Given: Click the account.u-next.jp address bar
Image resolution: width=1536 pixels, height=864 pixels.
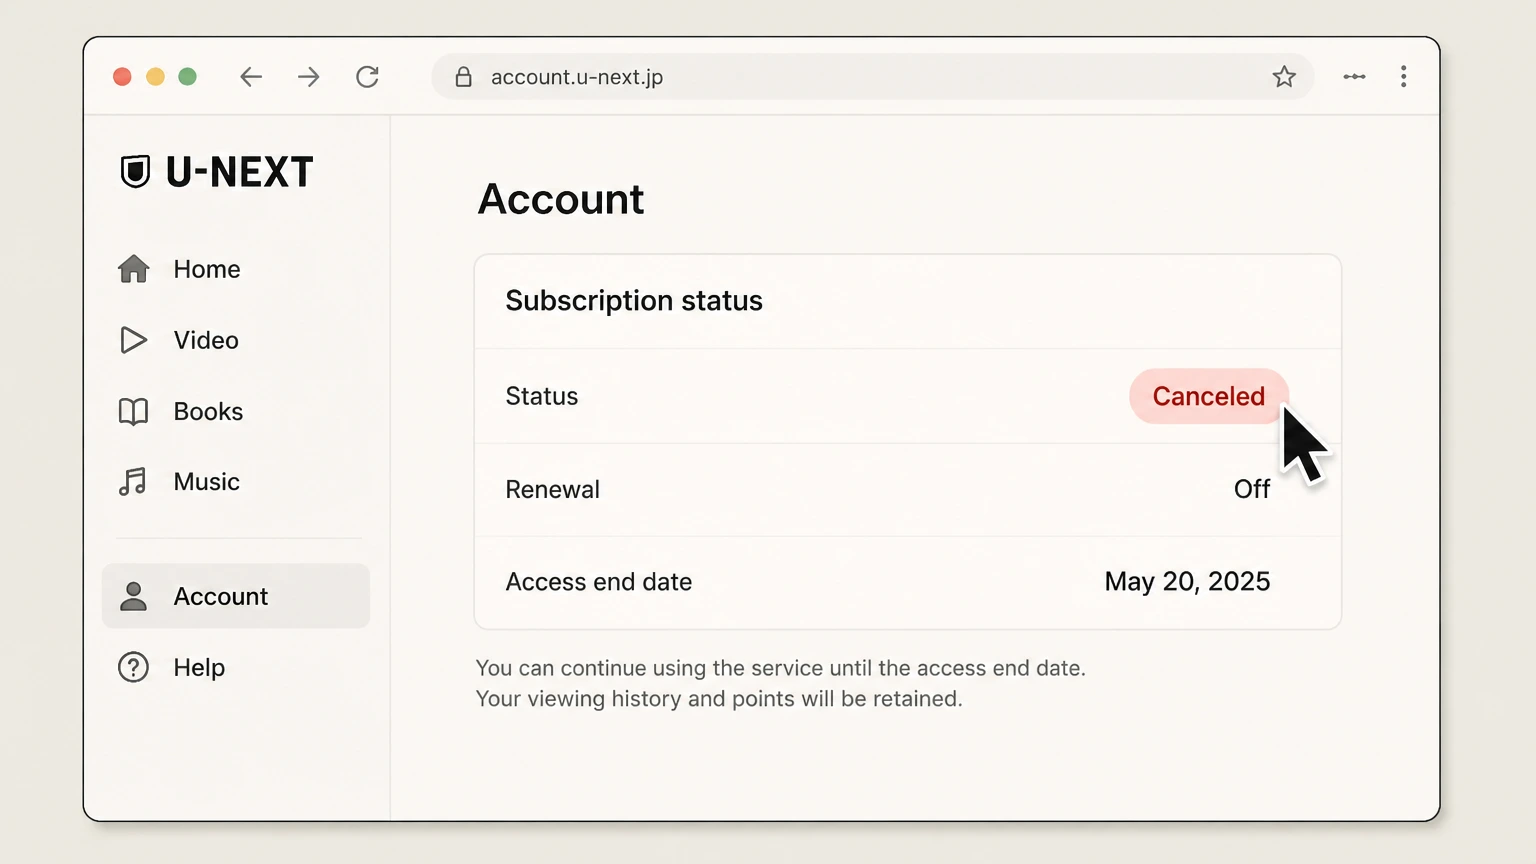Looking at the screenshot, I should [x=873, y=77].
